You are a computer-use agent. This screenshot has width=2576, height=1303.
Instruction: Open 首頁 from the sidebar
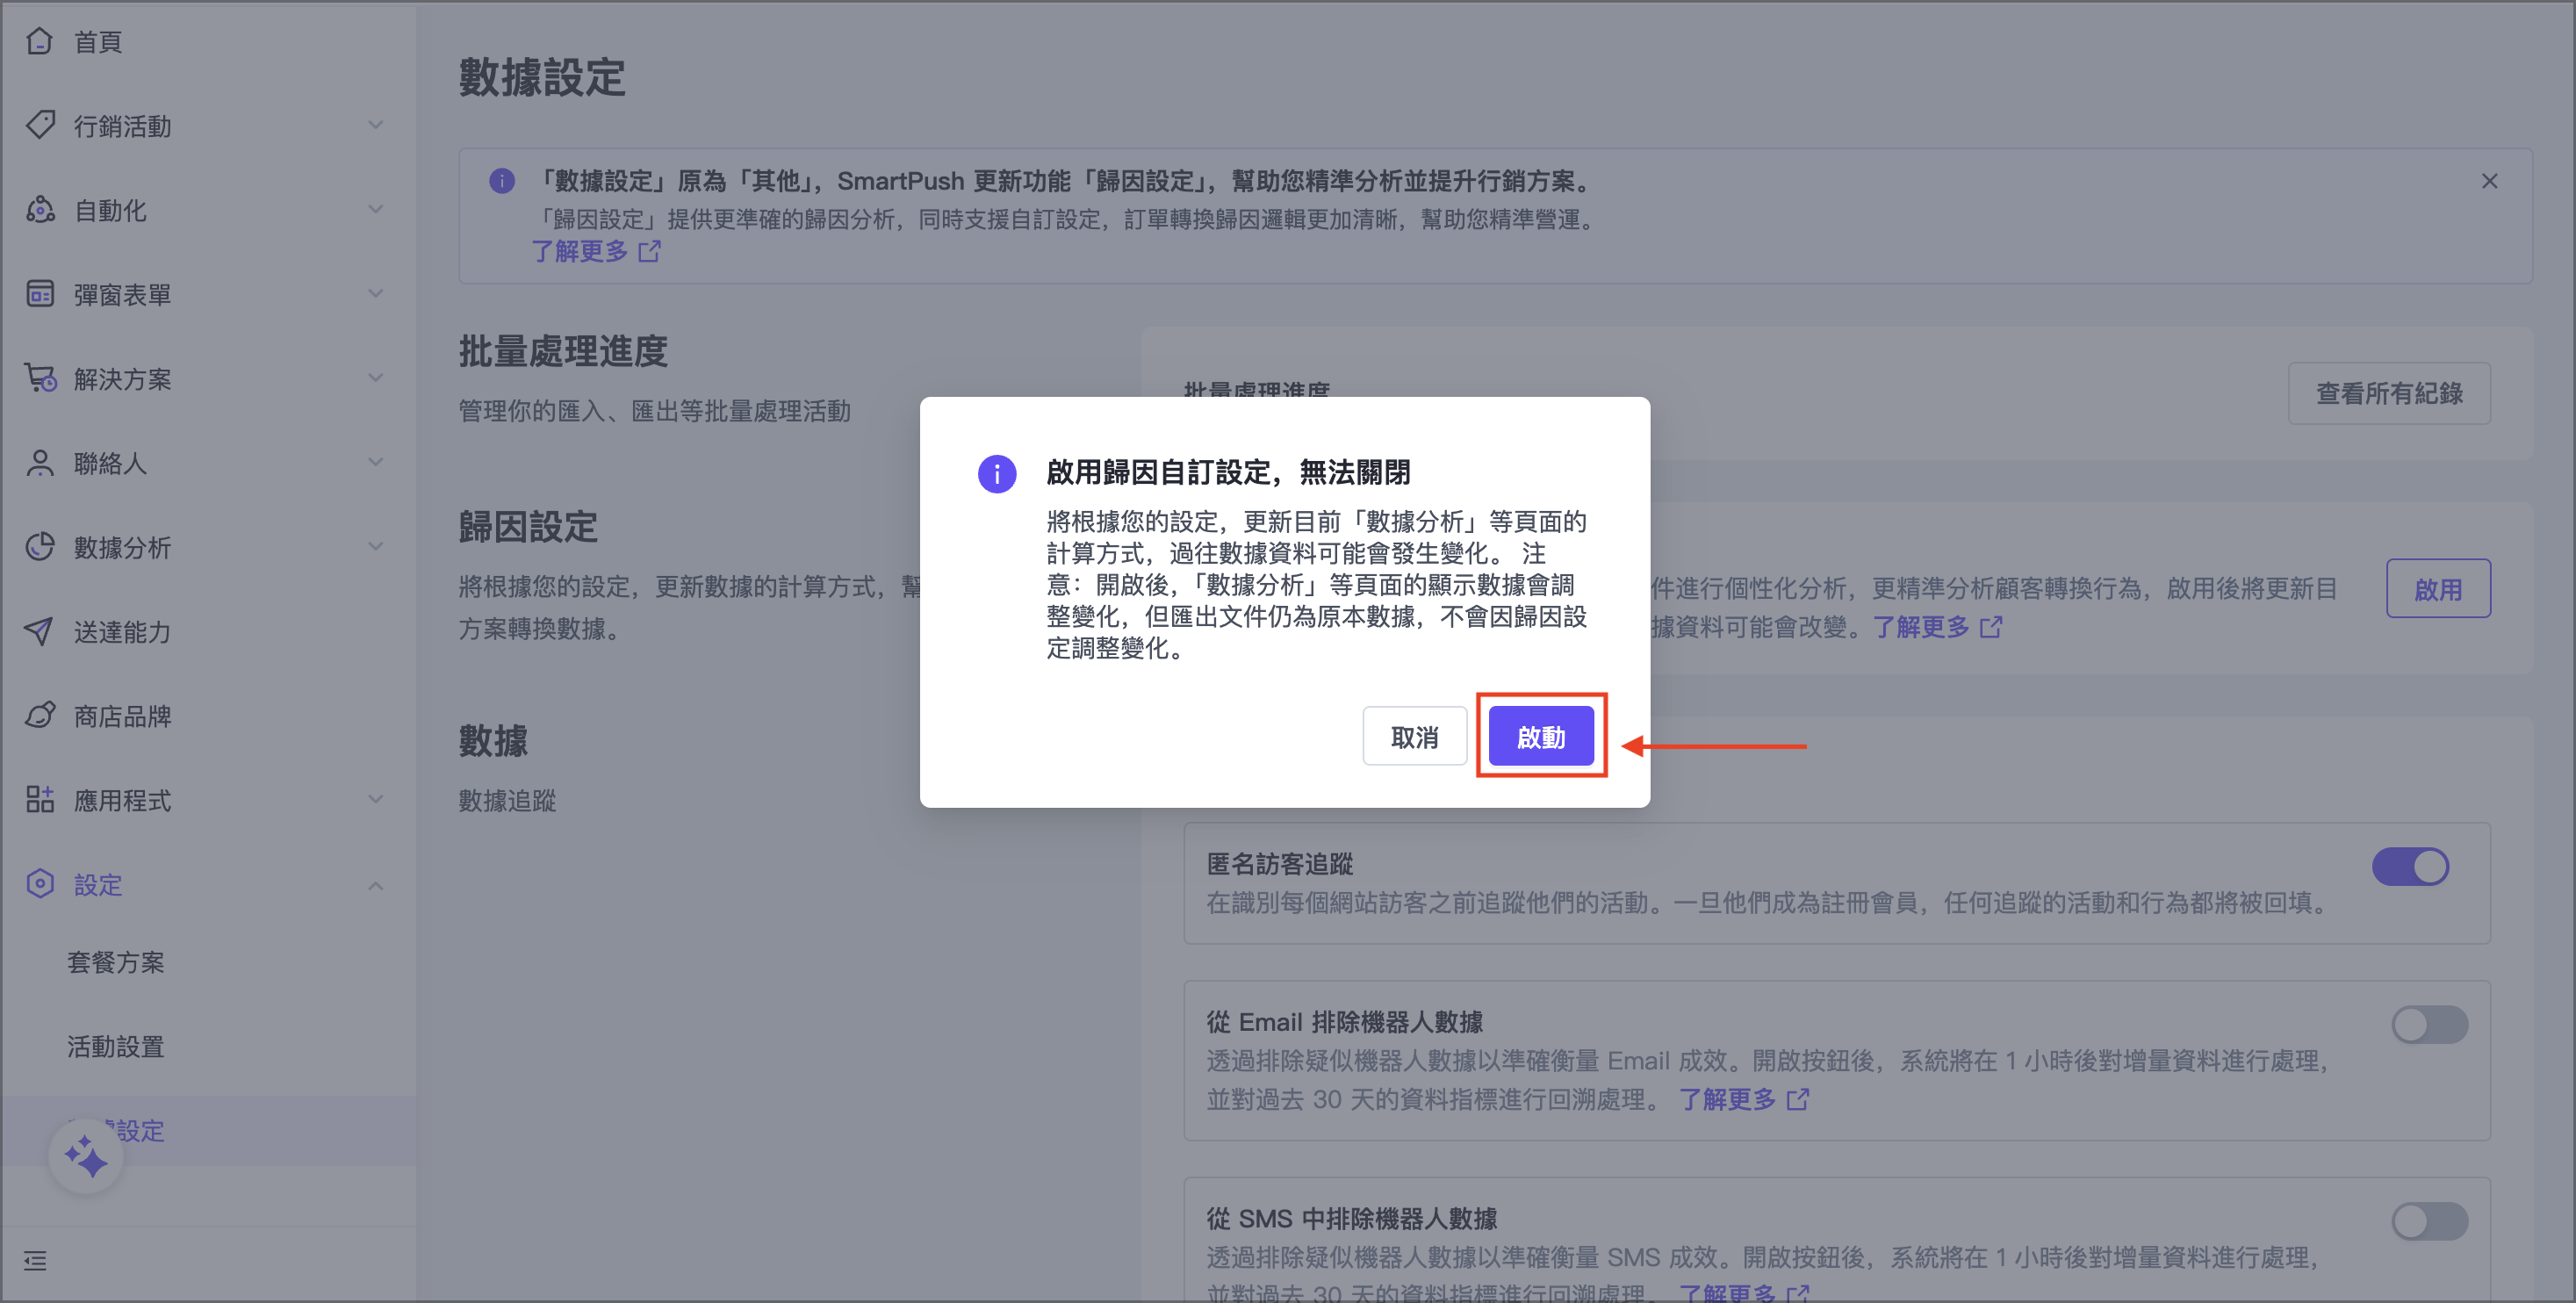[98, 42]
